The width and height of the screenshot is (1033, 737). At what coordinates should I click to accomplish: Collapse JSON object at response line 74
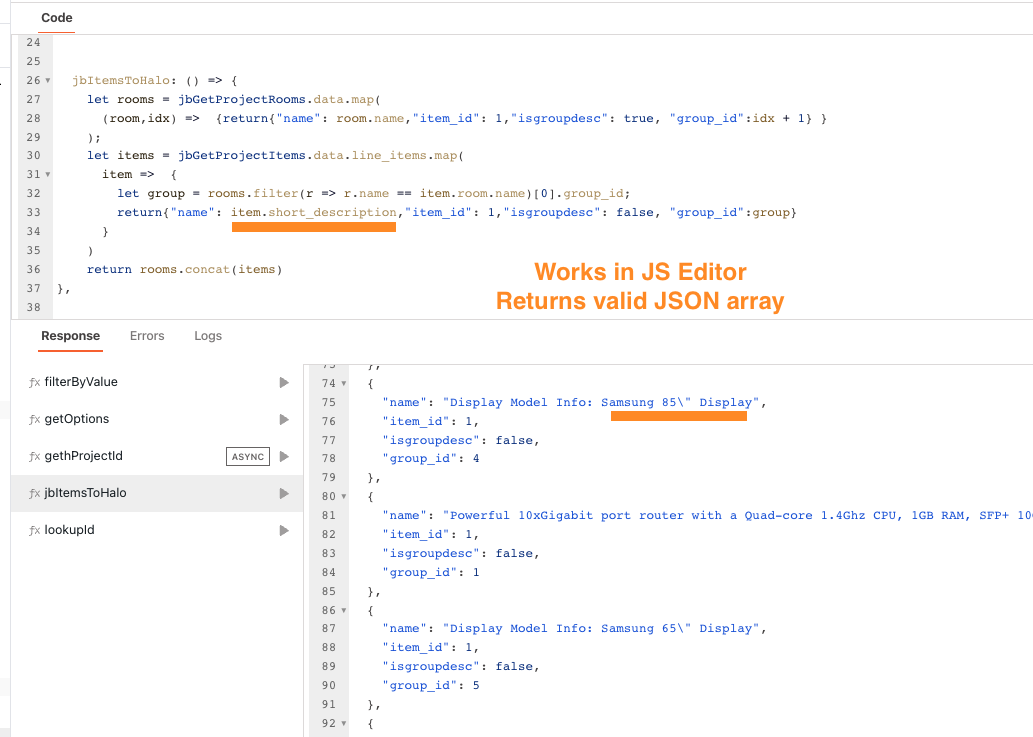coord(344,383)
